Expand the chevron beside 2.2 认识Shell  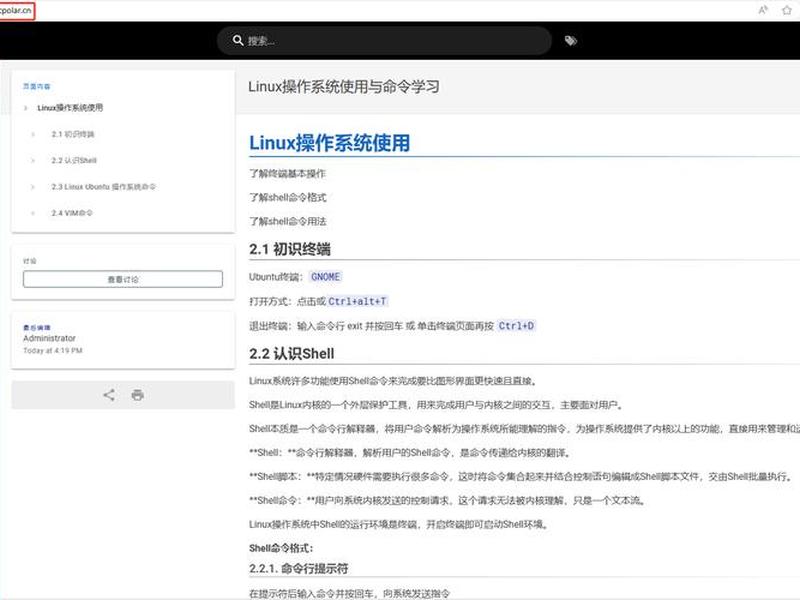(33, 160)
